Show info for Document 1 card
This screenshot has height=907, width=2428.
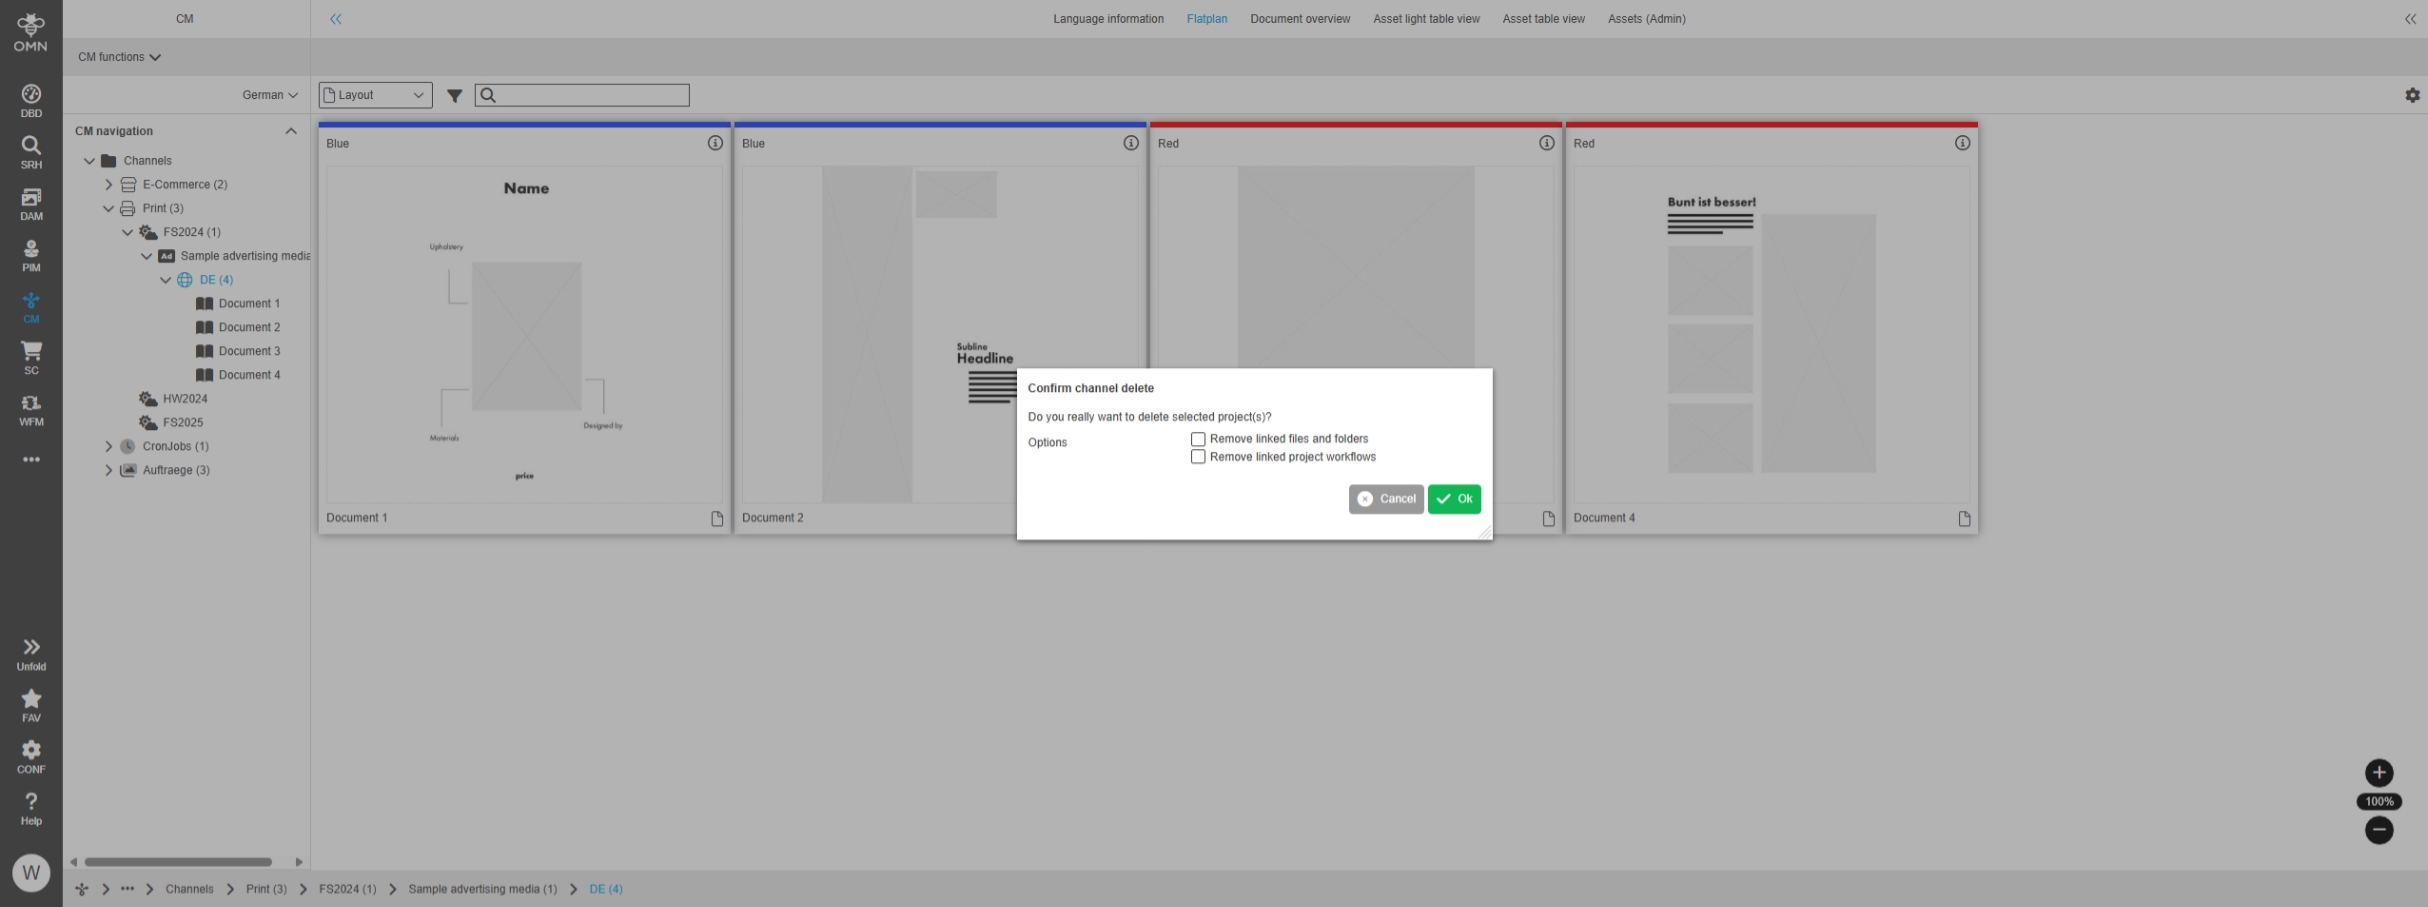pos(715,143)
